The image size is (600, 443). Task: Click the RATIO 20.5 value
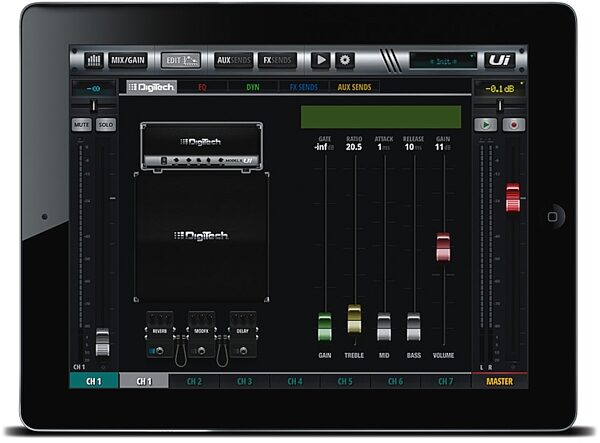[354, 147]
